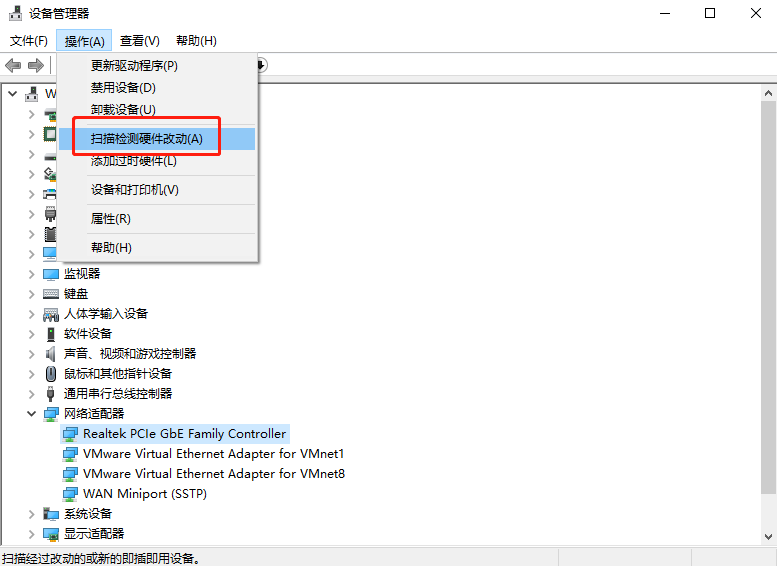Click the back arrow toolbar icon
This screenshot has height=566, width=777.
pos(13,65)
